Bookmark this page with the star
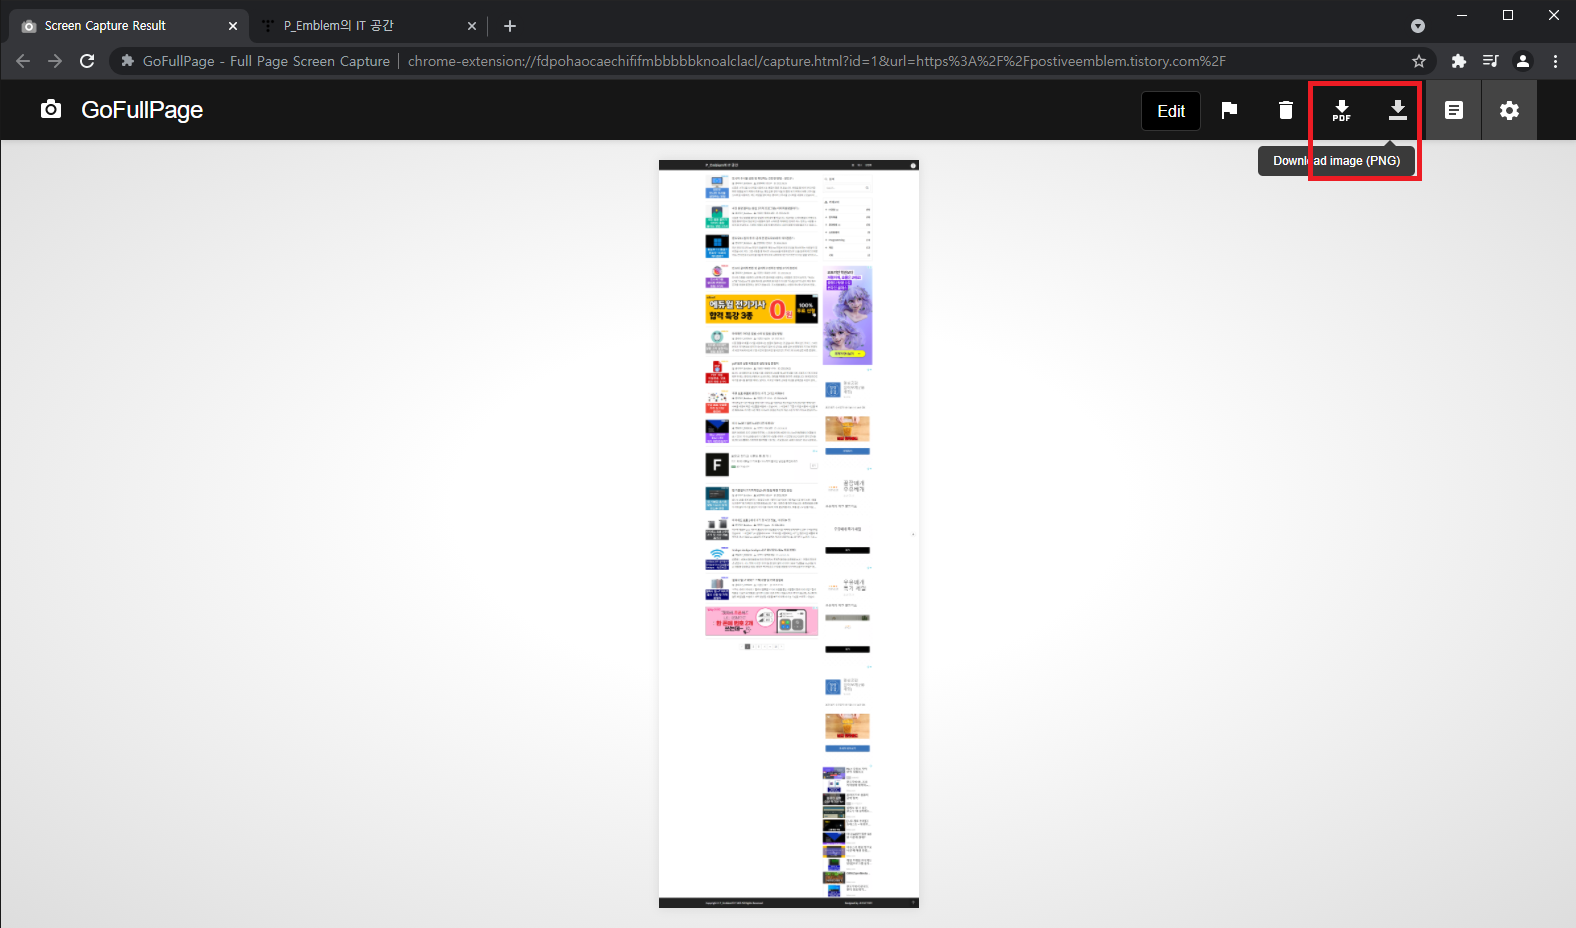Screen dimensions: 1576x928 (x=1418, y=61)
